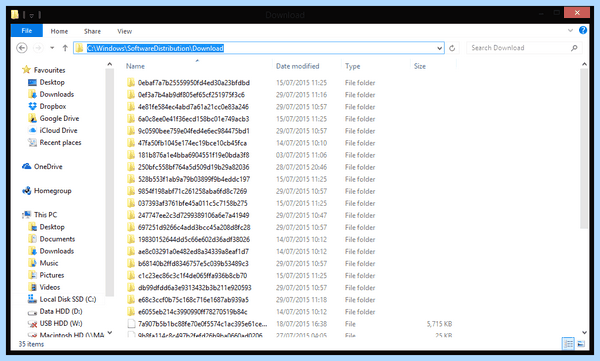Select folder 181b876a1e4bba6904551f19e0bda3f8
This screenshot has width=600, height=361.
pos(193,155)
